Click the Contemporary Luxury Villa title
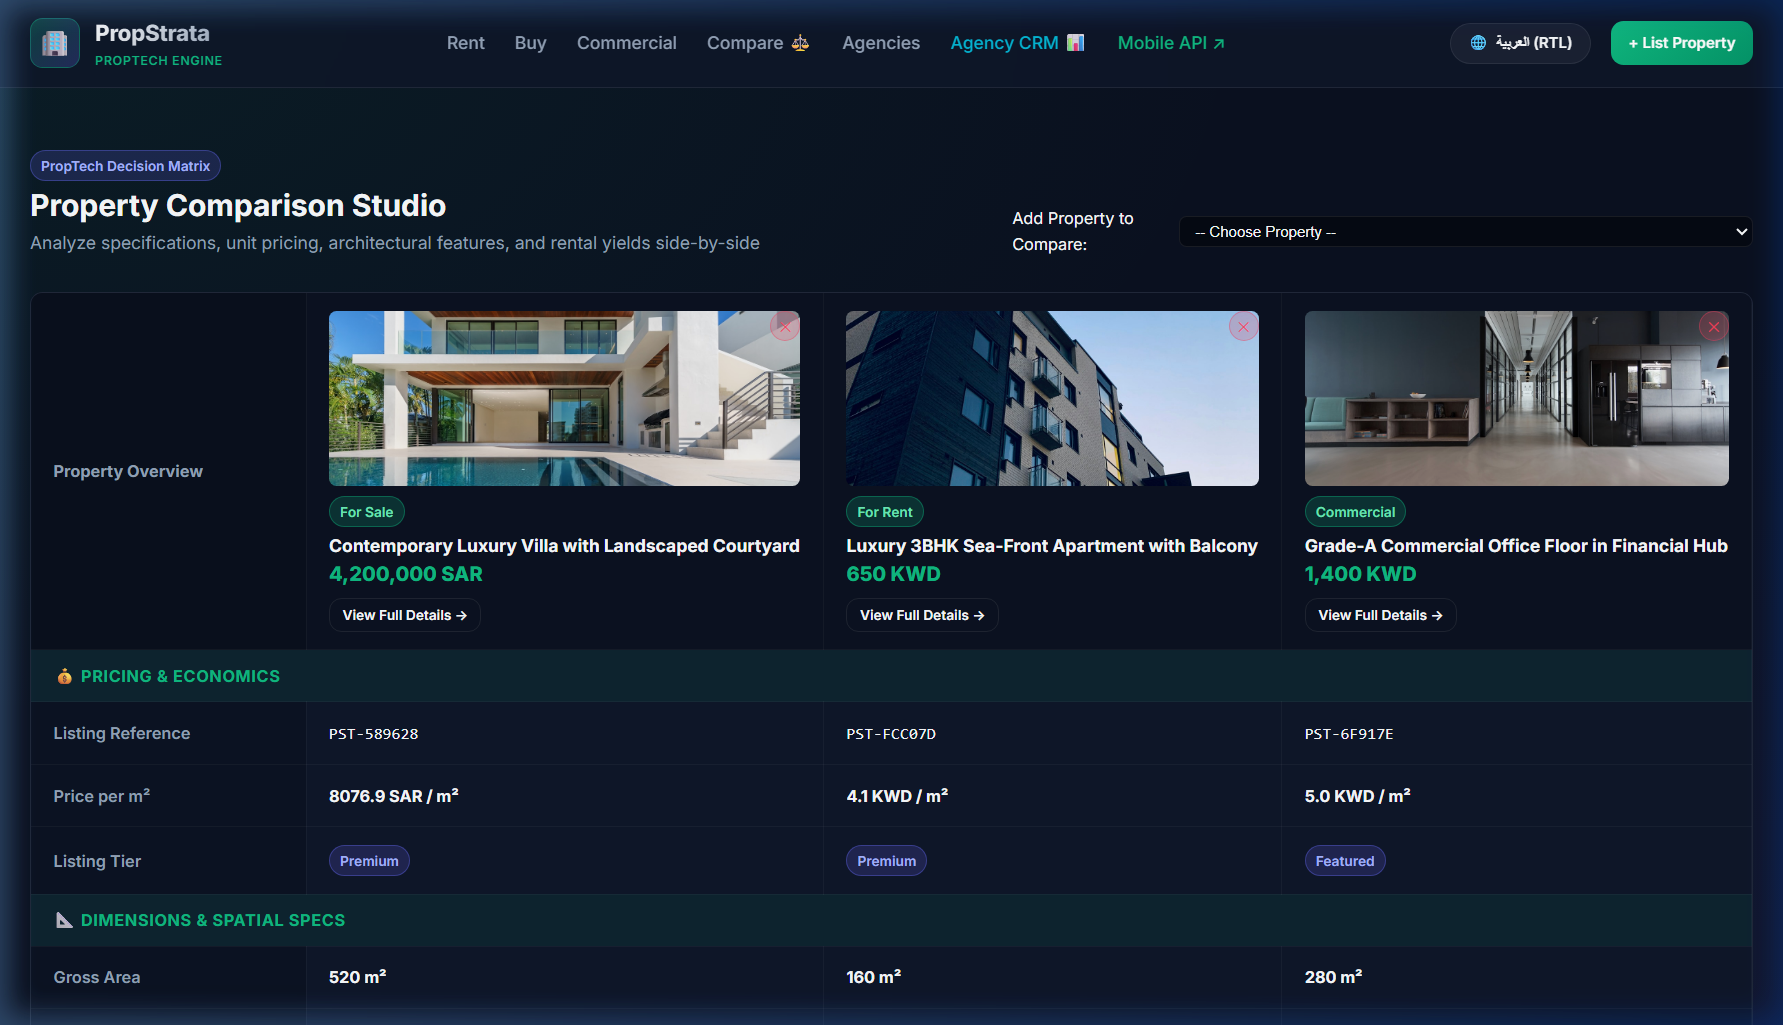This screenshot has width=1783, height=1025. (x=564, y=546)
